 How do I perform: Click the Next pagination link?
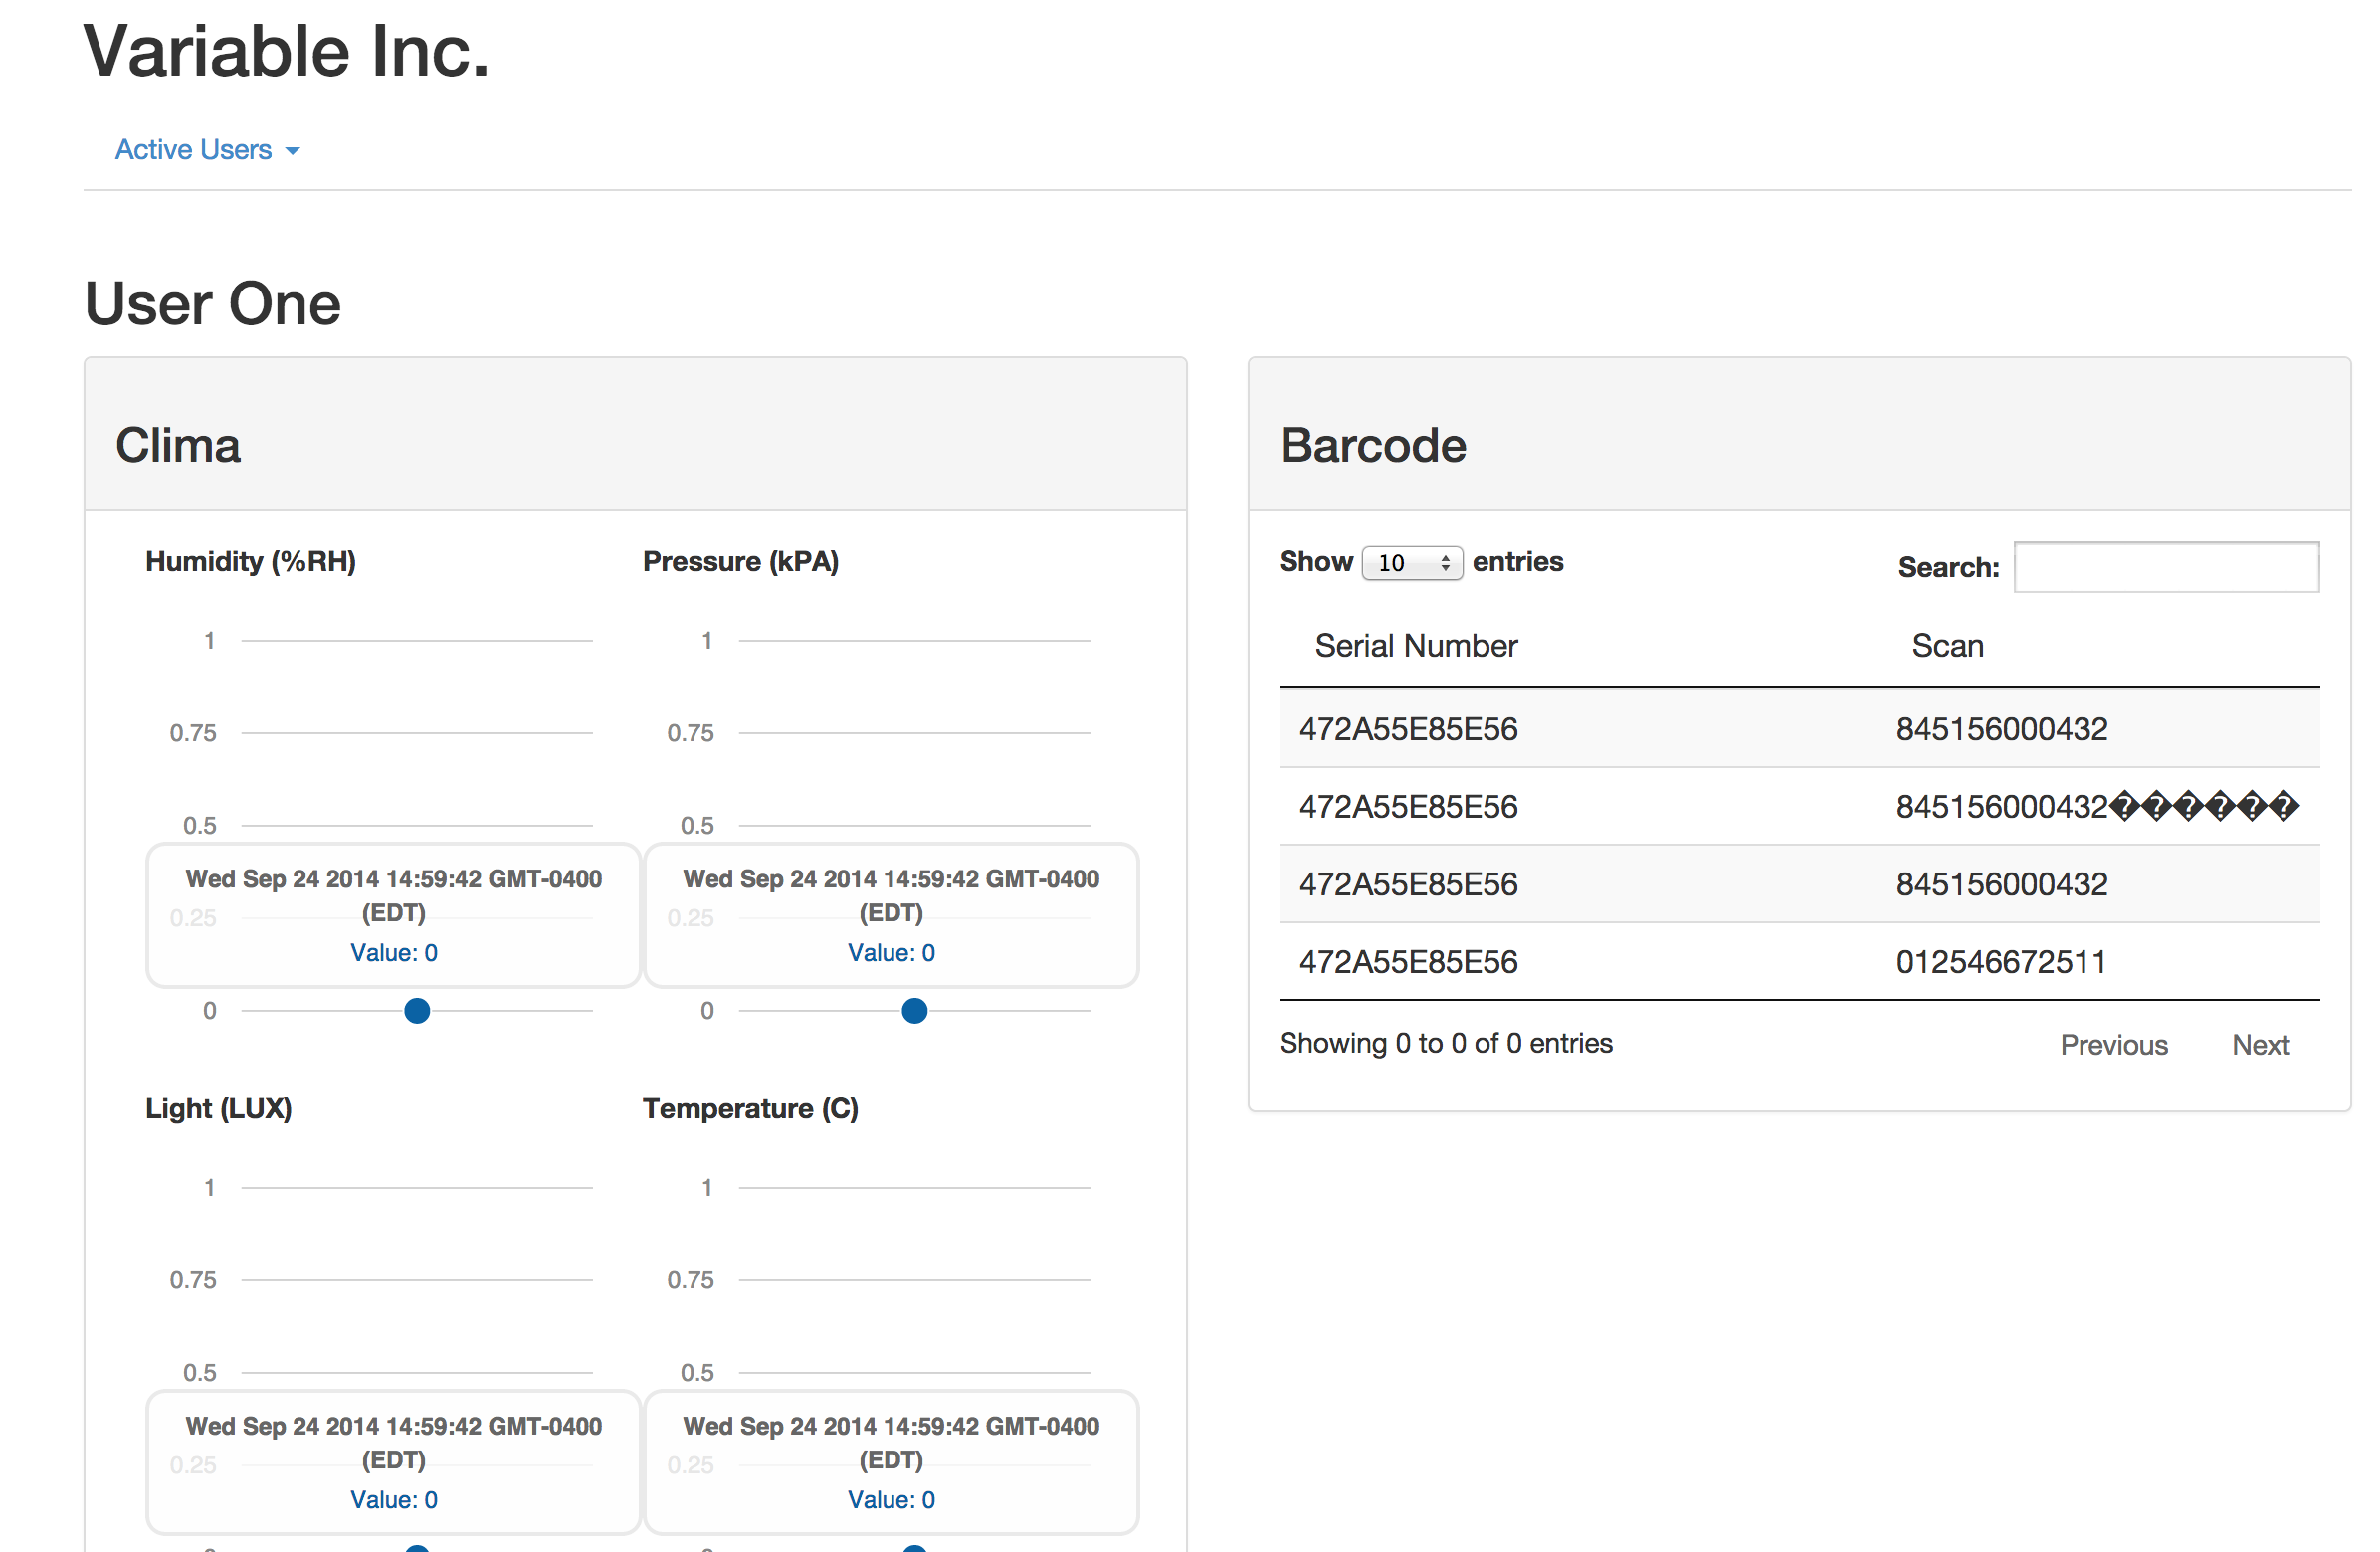coord(2260,1044)
